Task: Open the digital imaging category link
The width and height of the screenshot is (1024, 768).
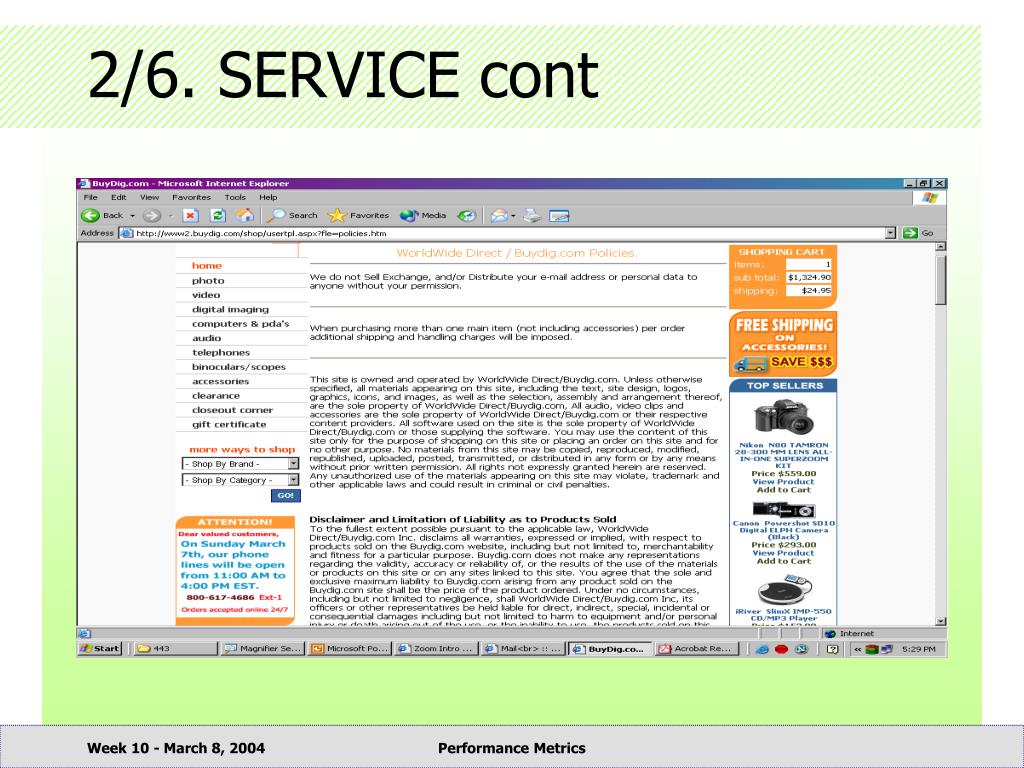Action: coord(230,310)
